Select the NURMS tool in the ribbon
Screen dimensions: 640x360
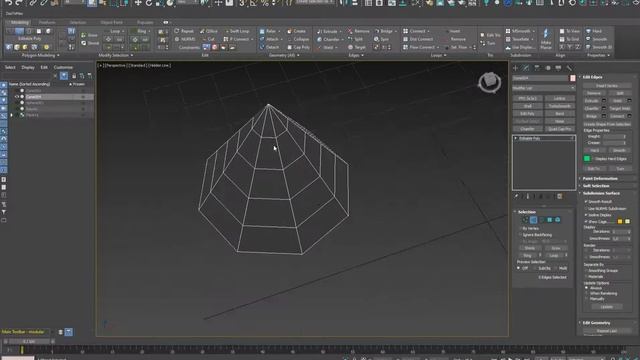pos(185,39)
